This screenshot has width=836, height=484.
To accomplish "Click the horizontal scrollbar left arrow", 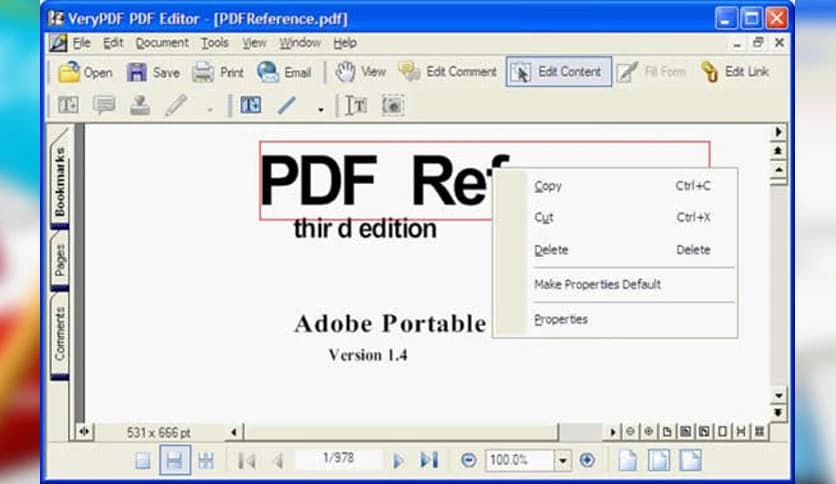I will 234,432.
